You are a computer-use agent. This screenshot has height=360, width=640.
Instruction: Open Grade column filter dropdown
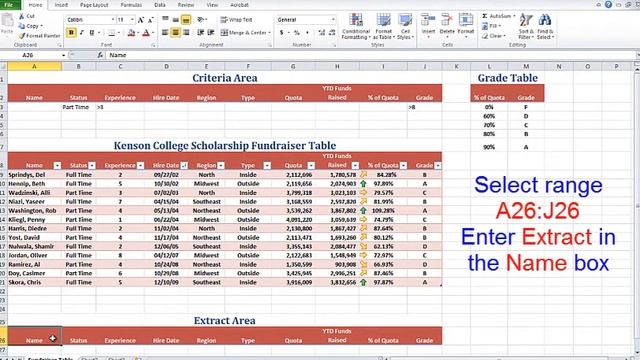pyautogui.click(x=438, y=165)
